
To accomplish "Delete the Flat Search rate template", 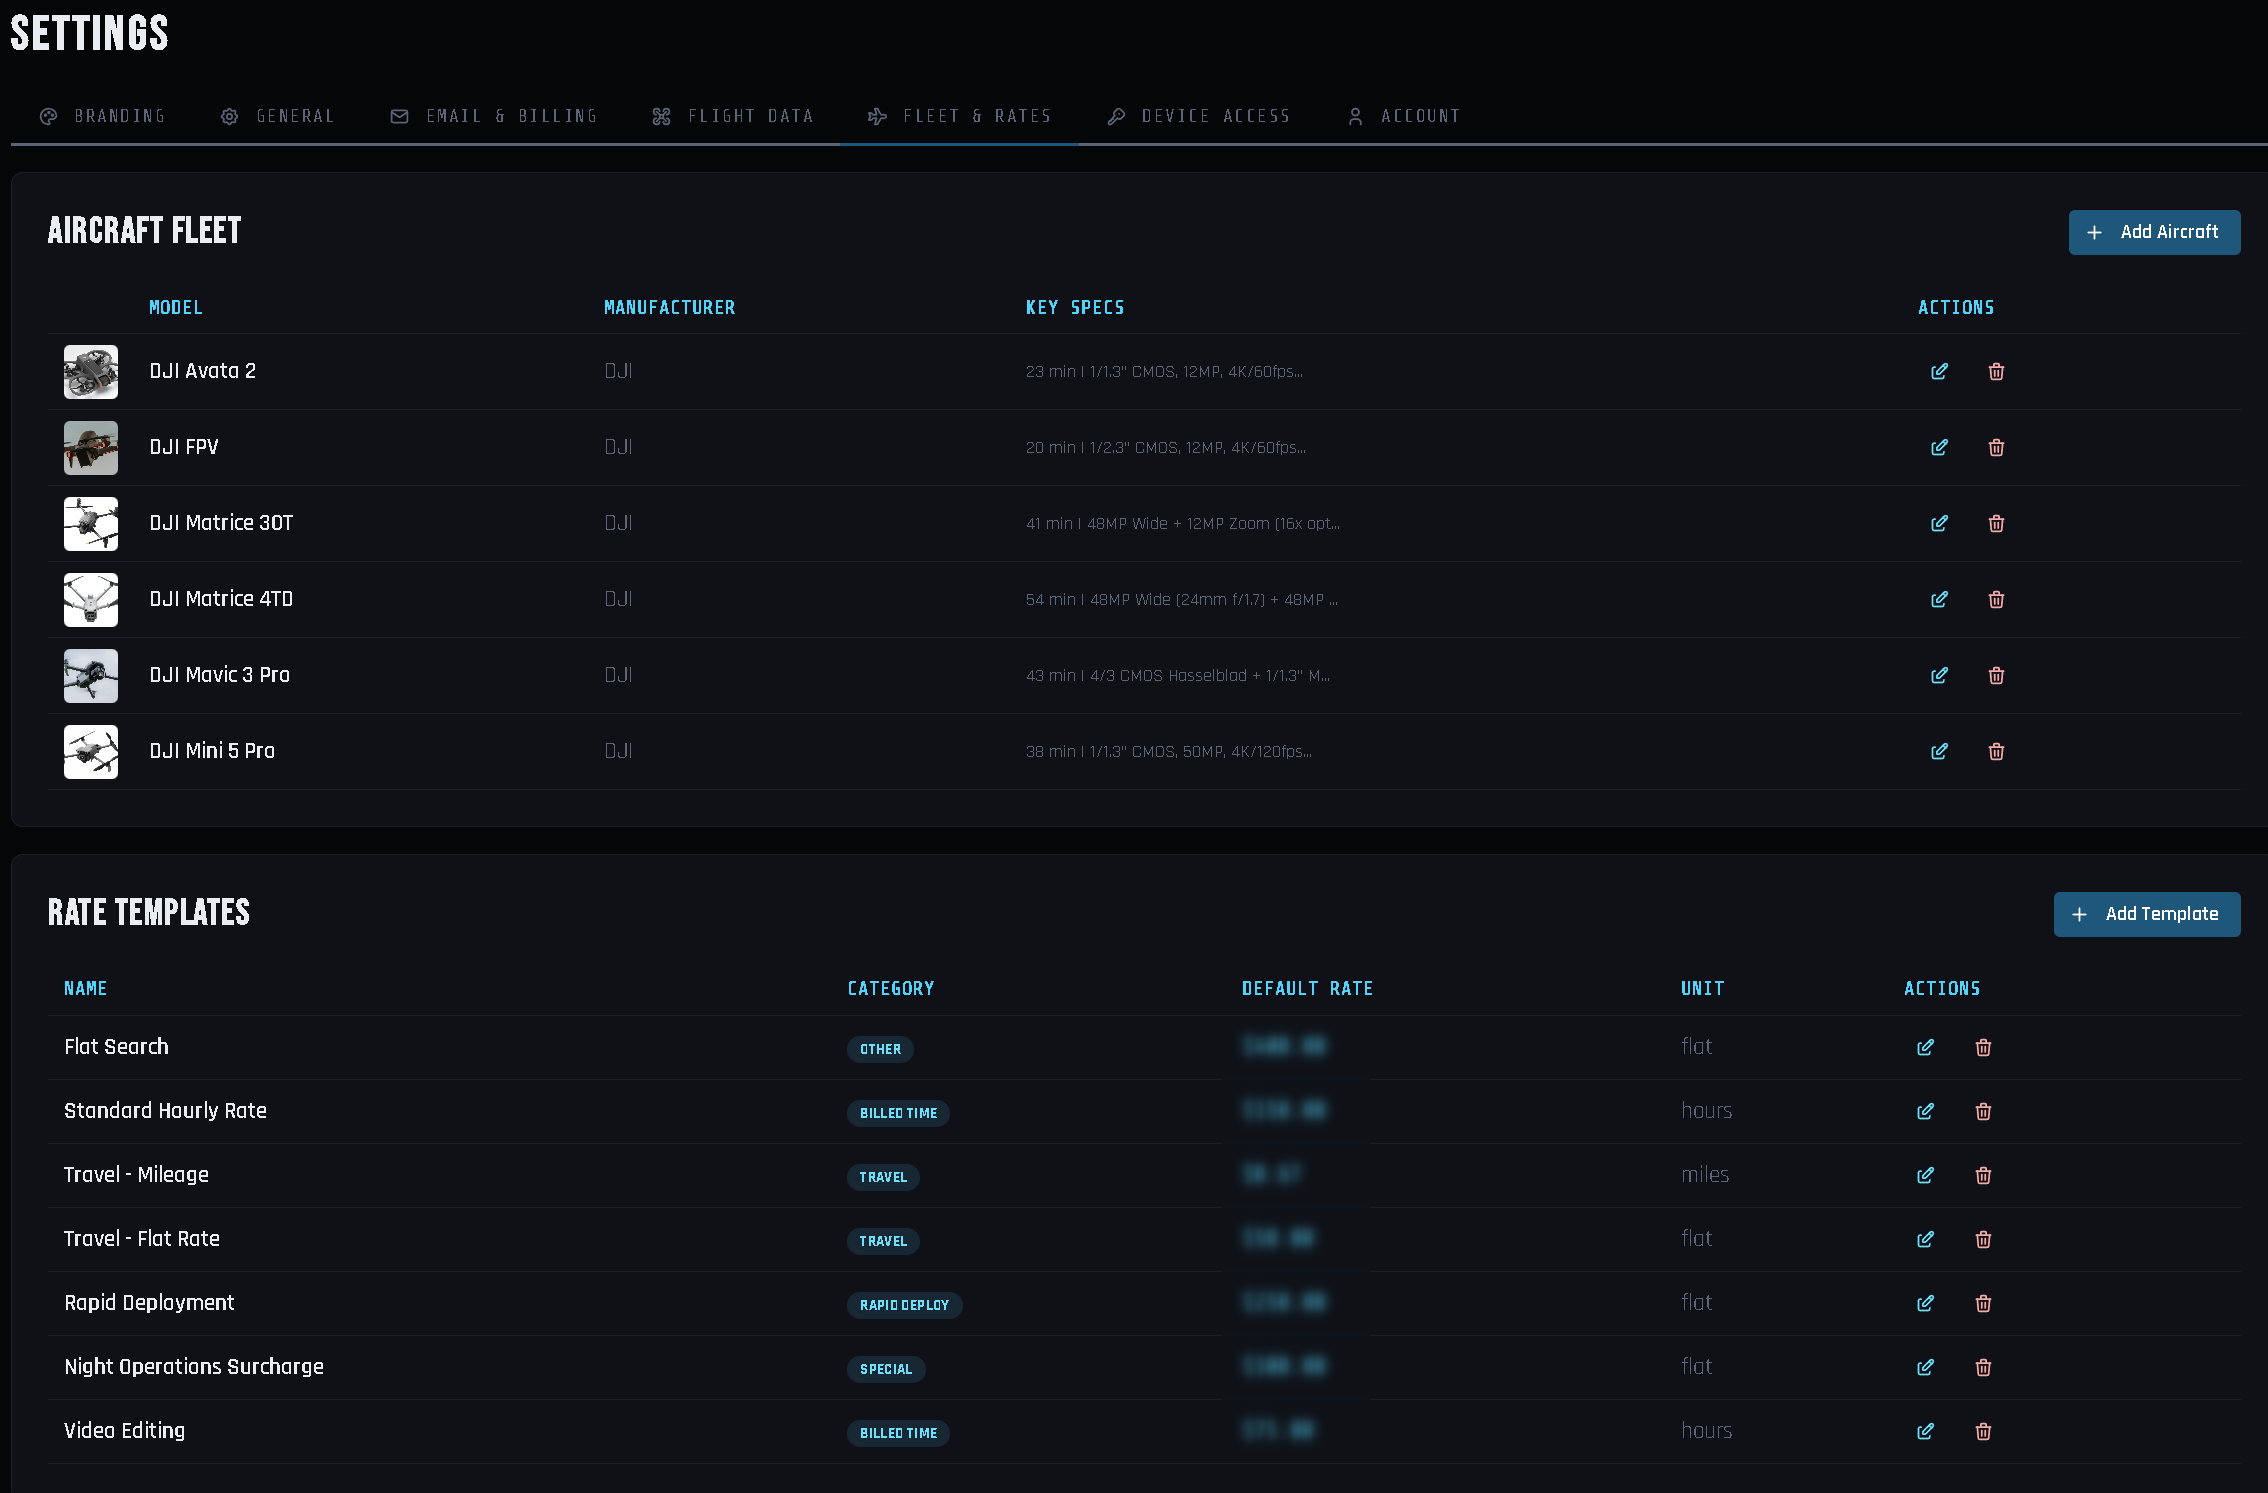I will 1983,1047.
